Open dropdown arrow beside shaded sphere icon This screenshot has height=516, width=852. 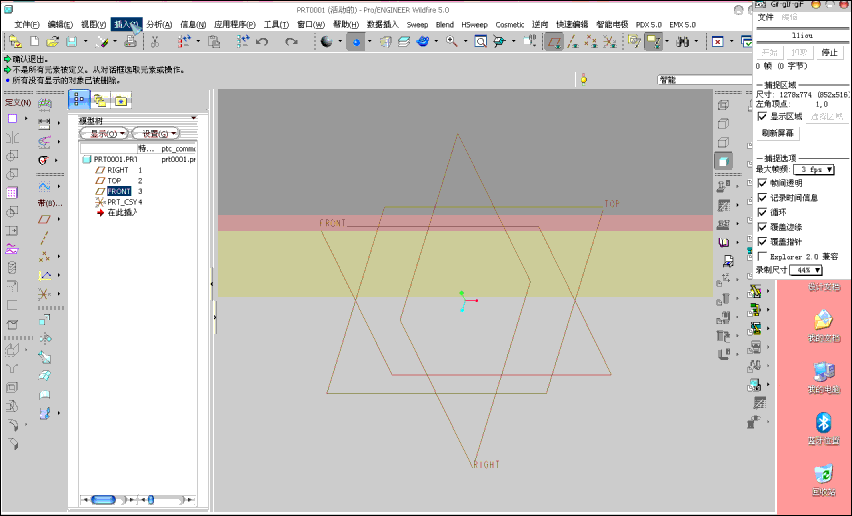tap(340, 41)
